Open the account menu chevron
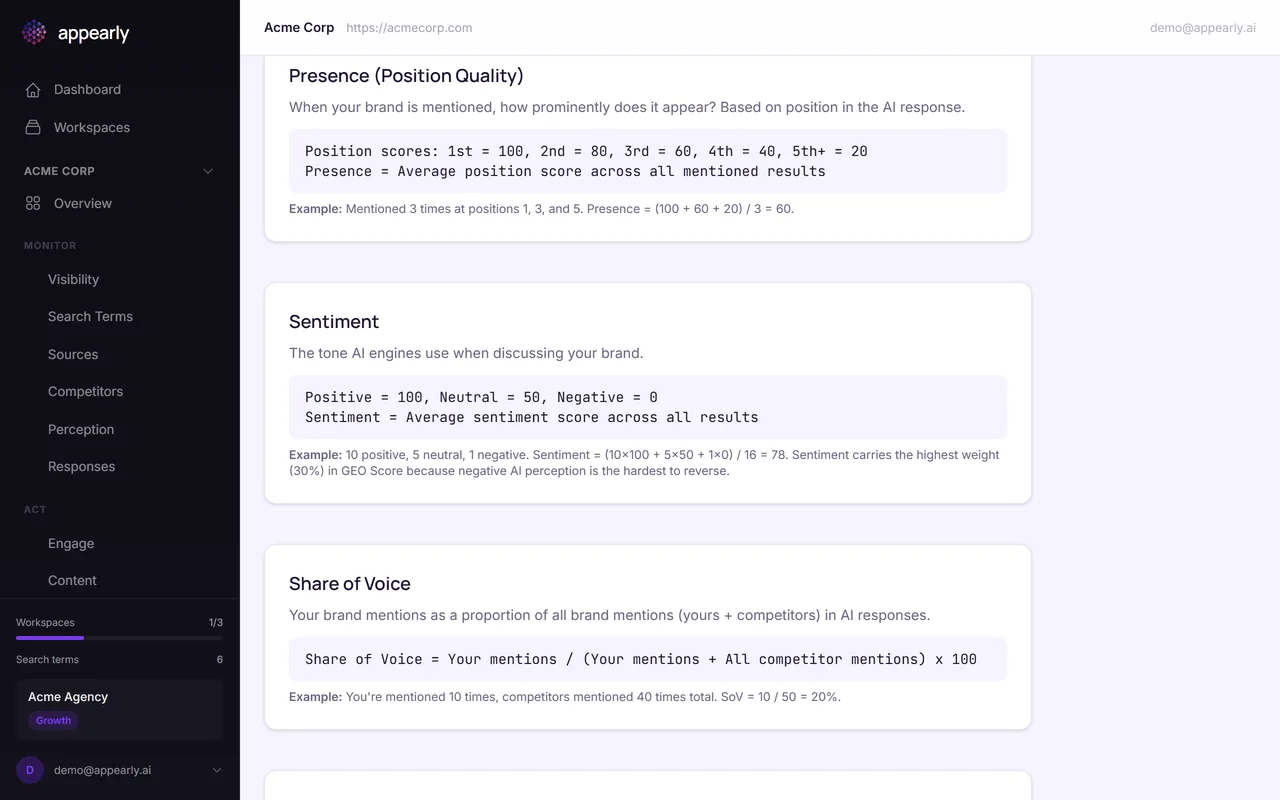Screen dimensions: 1280x800 (x=217, y=770)
